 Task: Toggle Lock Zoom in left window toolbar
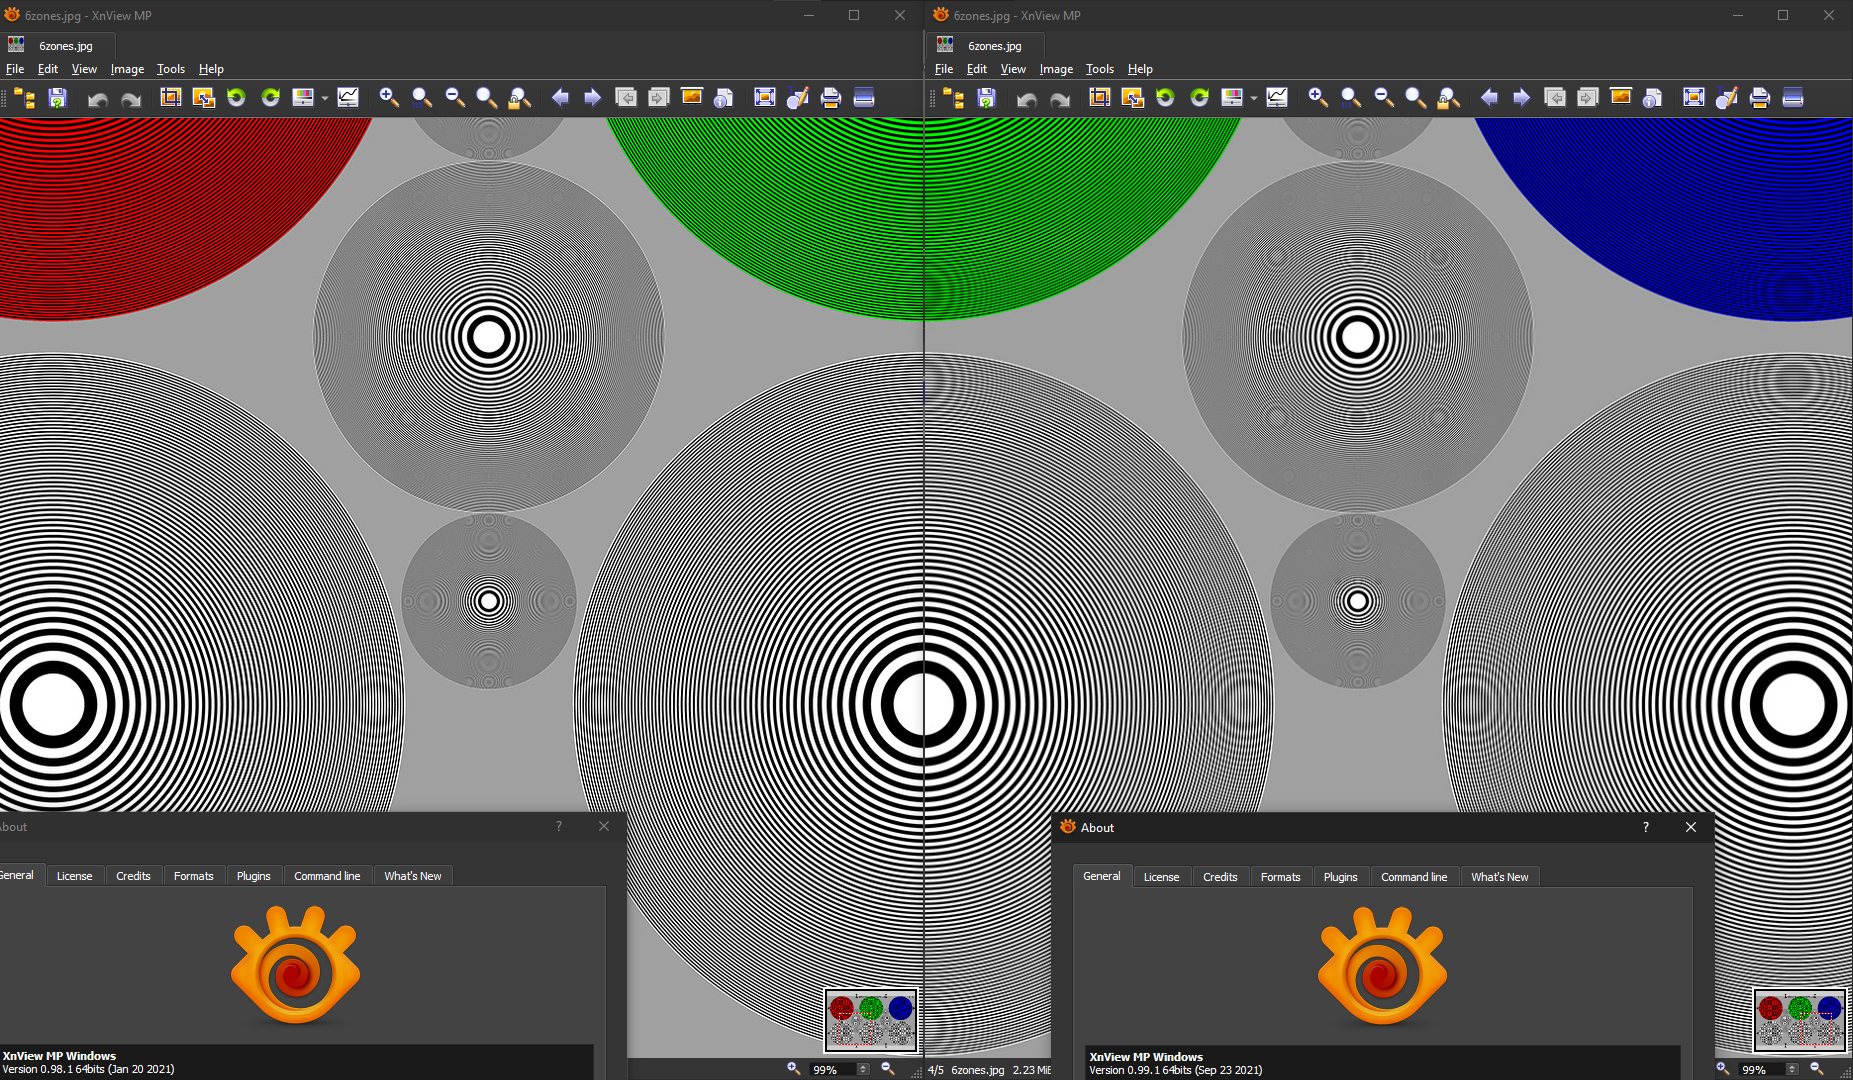click(519, 97)
